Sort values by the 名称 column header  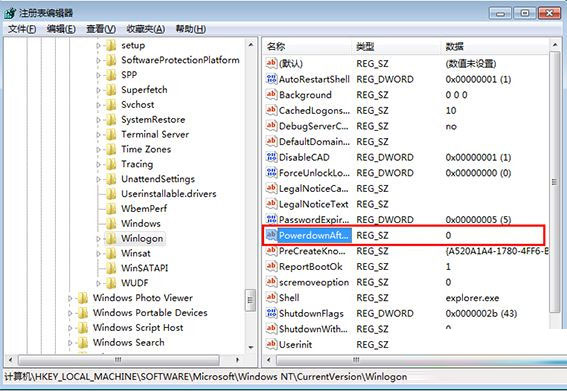click(308, 46)
